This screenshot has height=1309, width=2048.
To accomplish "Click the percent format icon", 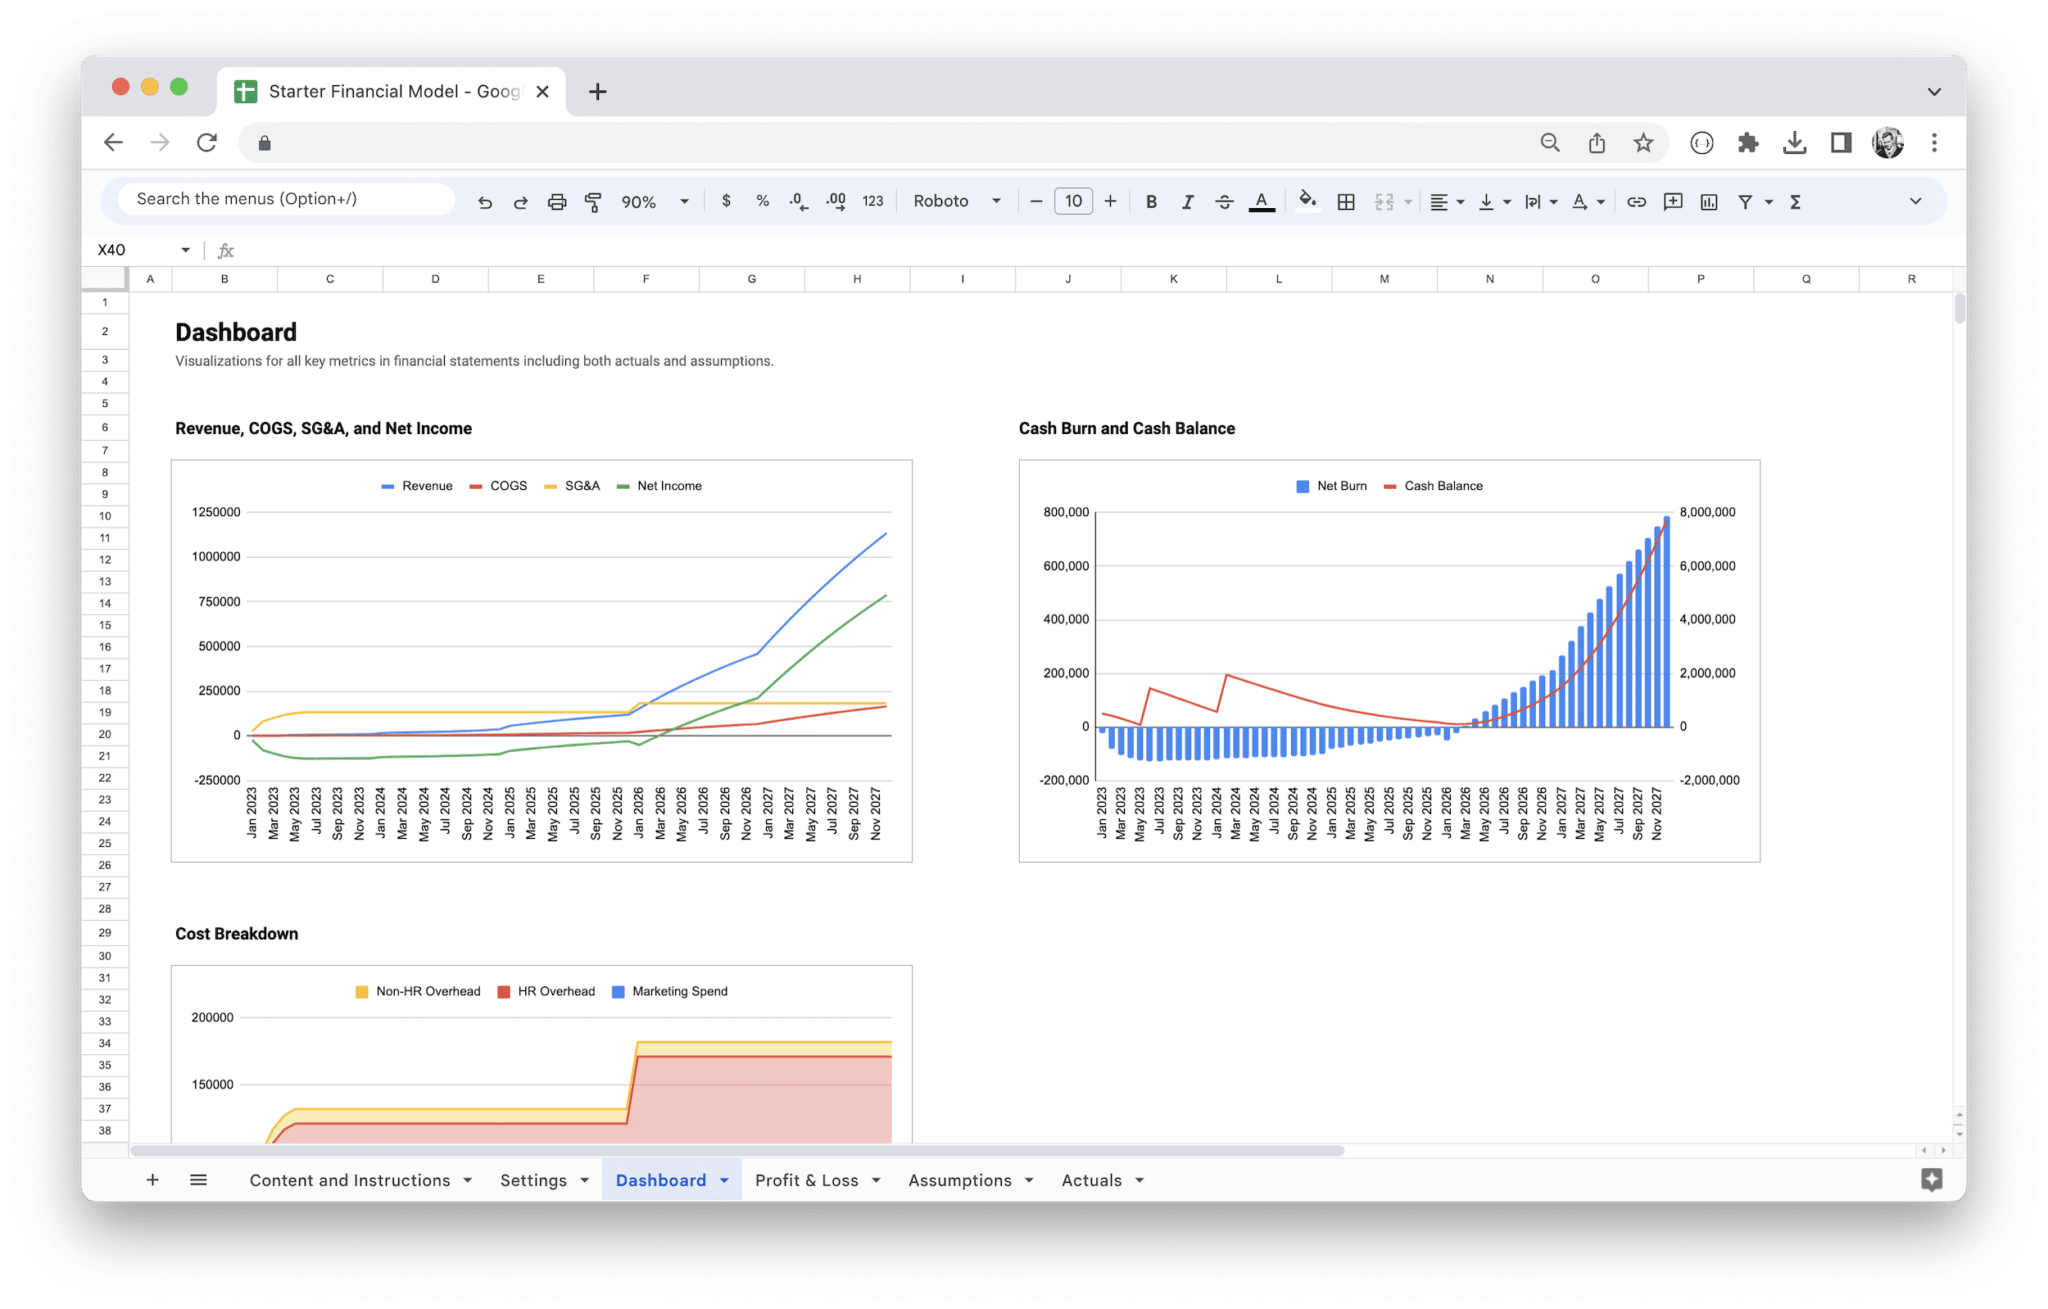I will click(762, 201).
